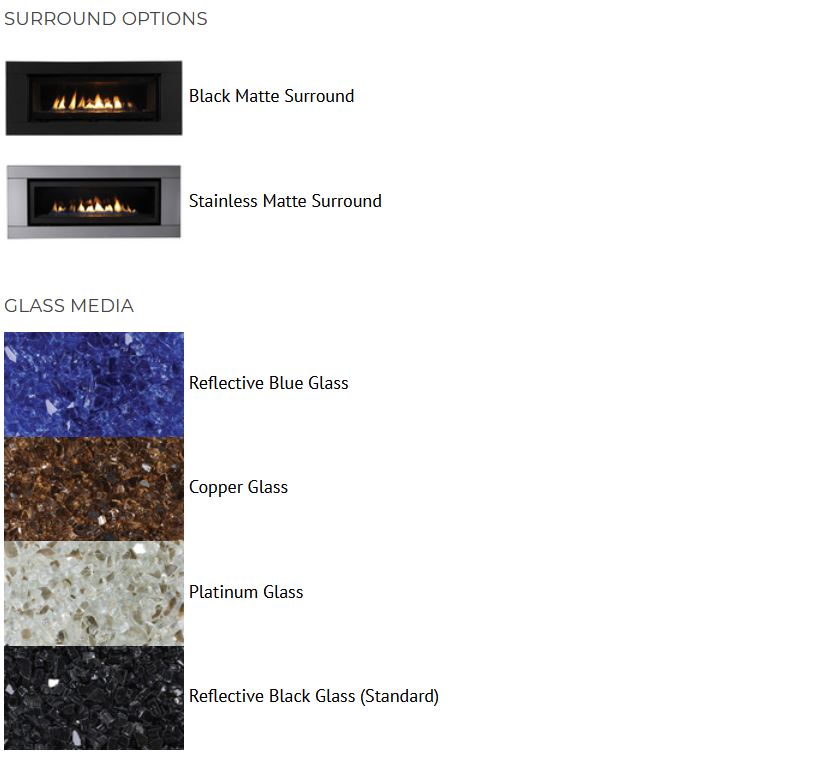Click the Copper Glass label text
This screenshot has width=818, height=758.
tap(238, 487)
